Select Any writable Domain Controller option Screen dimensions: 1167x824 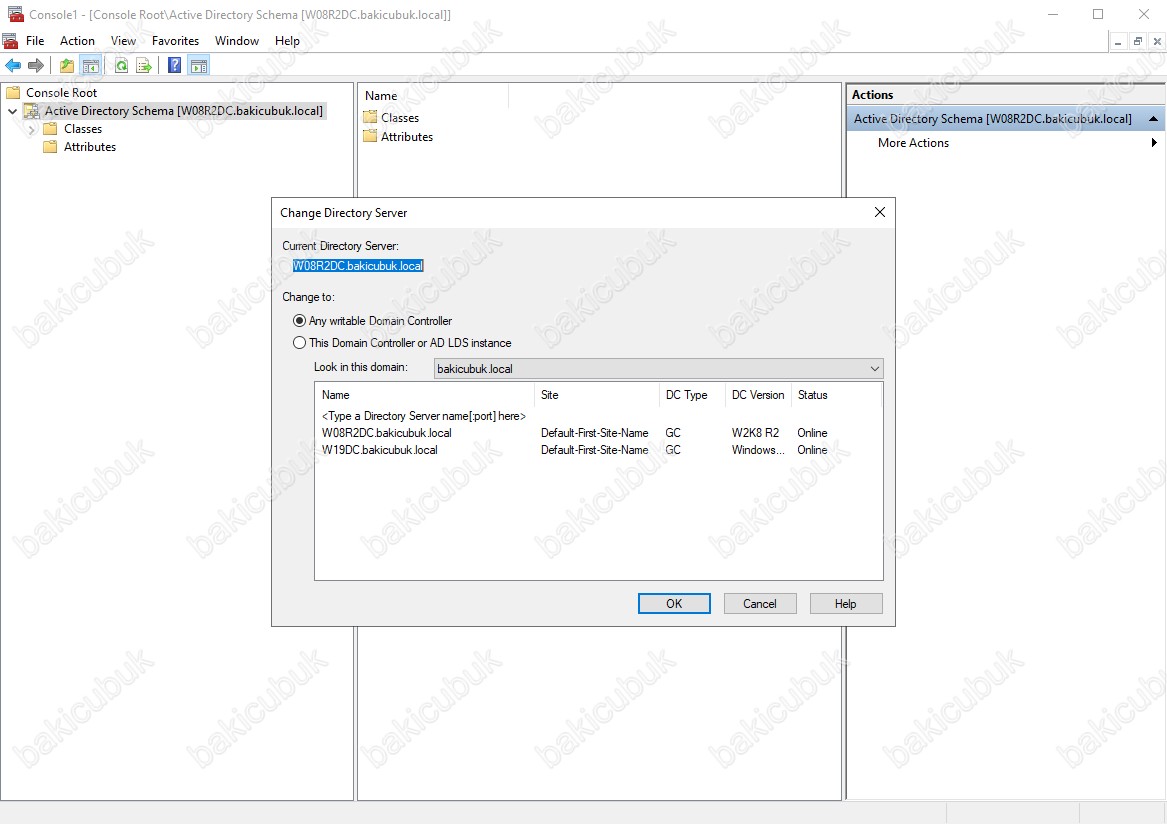[x=299, y=321]
